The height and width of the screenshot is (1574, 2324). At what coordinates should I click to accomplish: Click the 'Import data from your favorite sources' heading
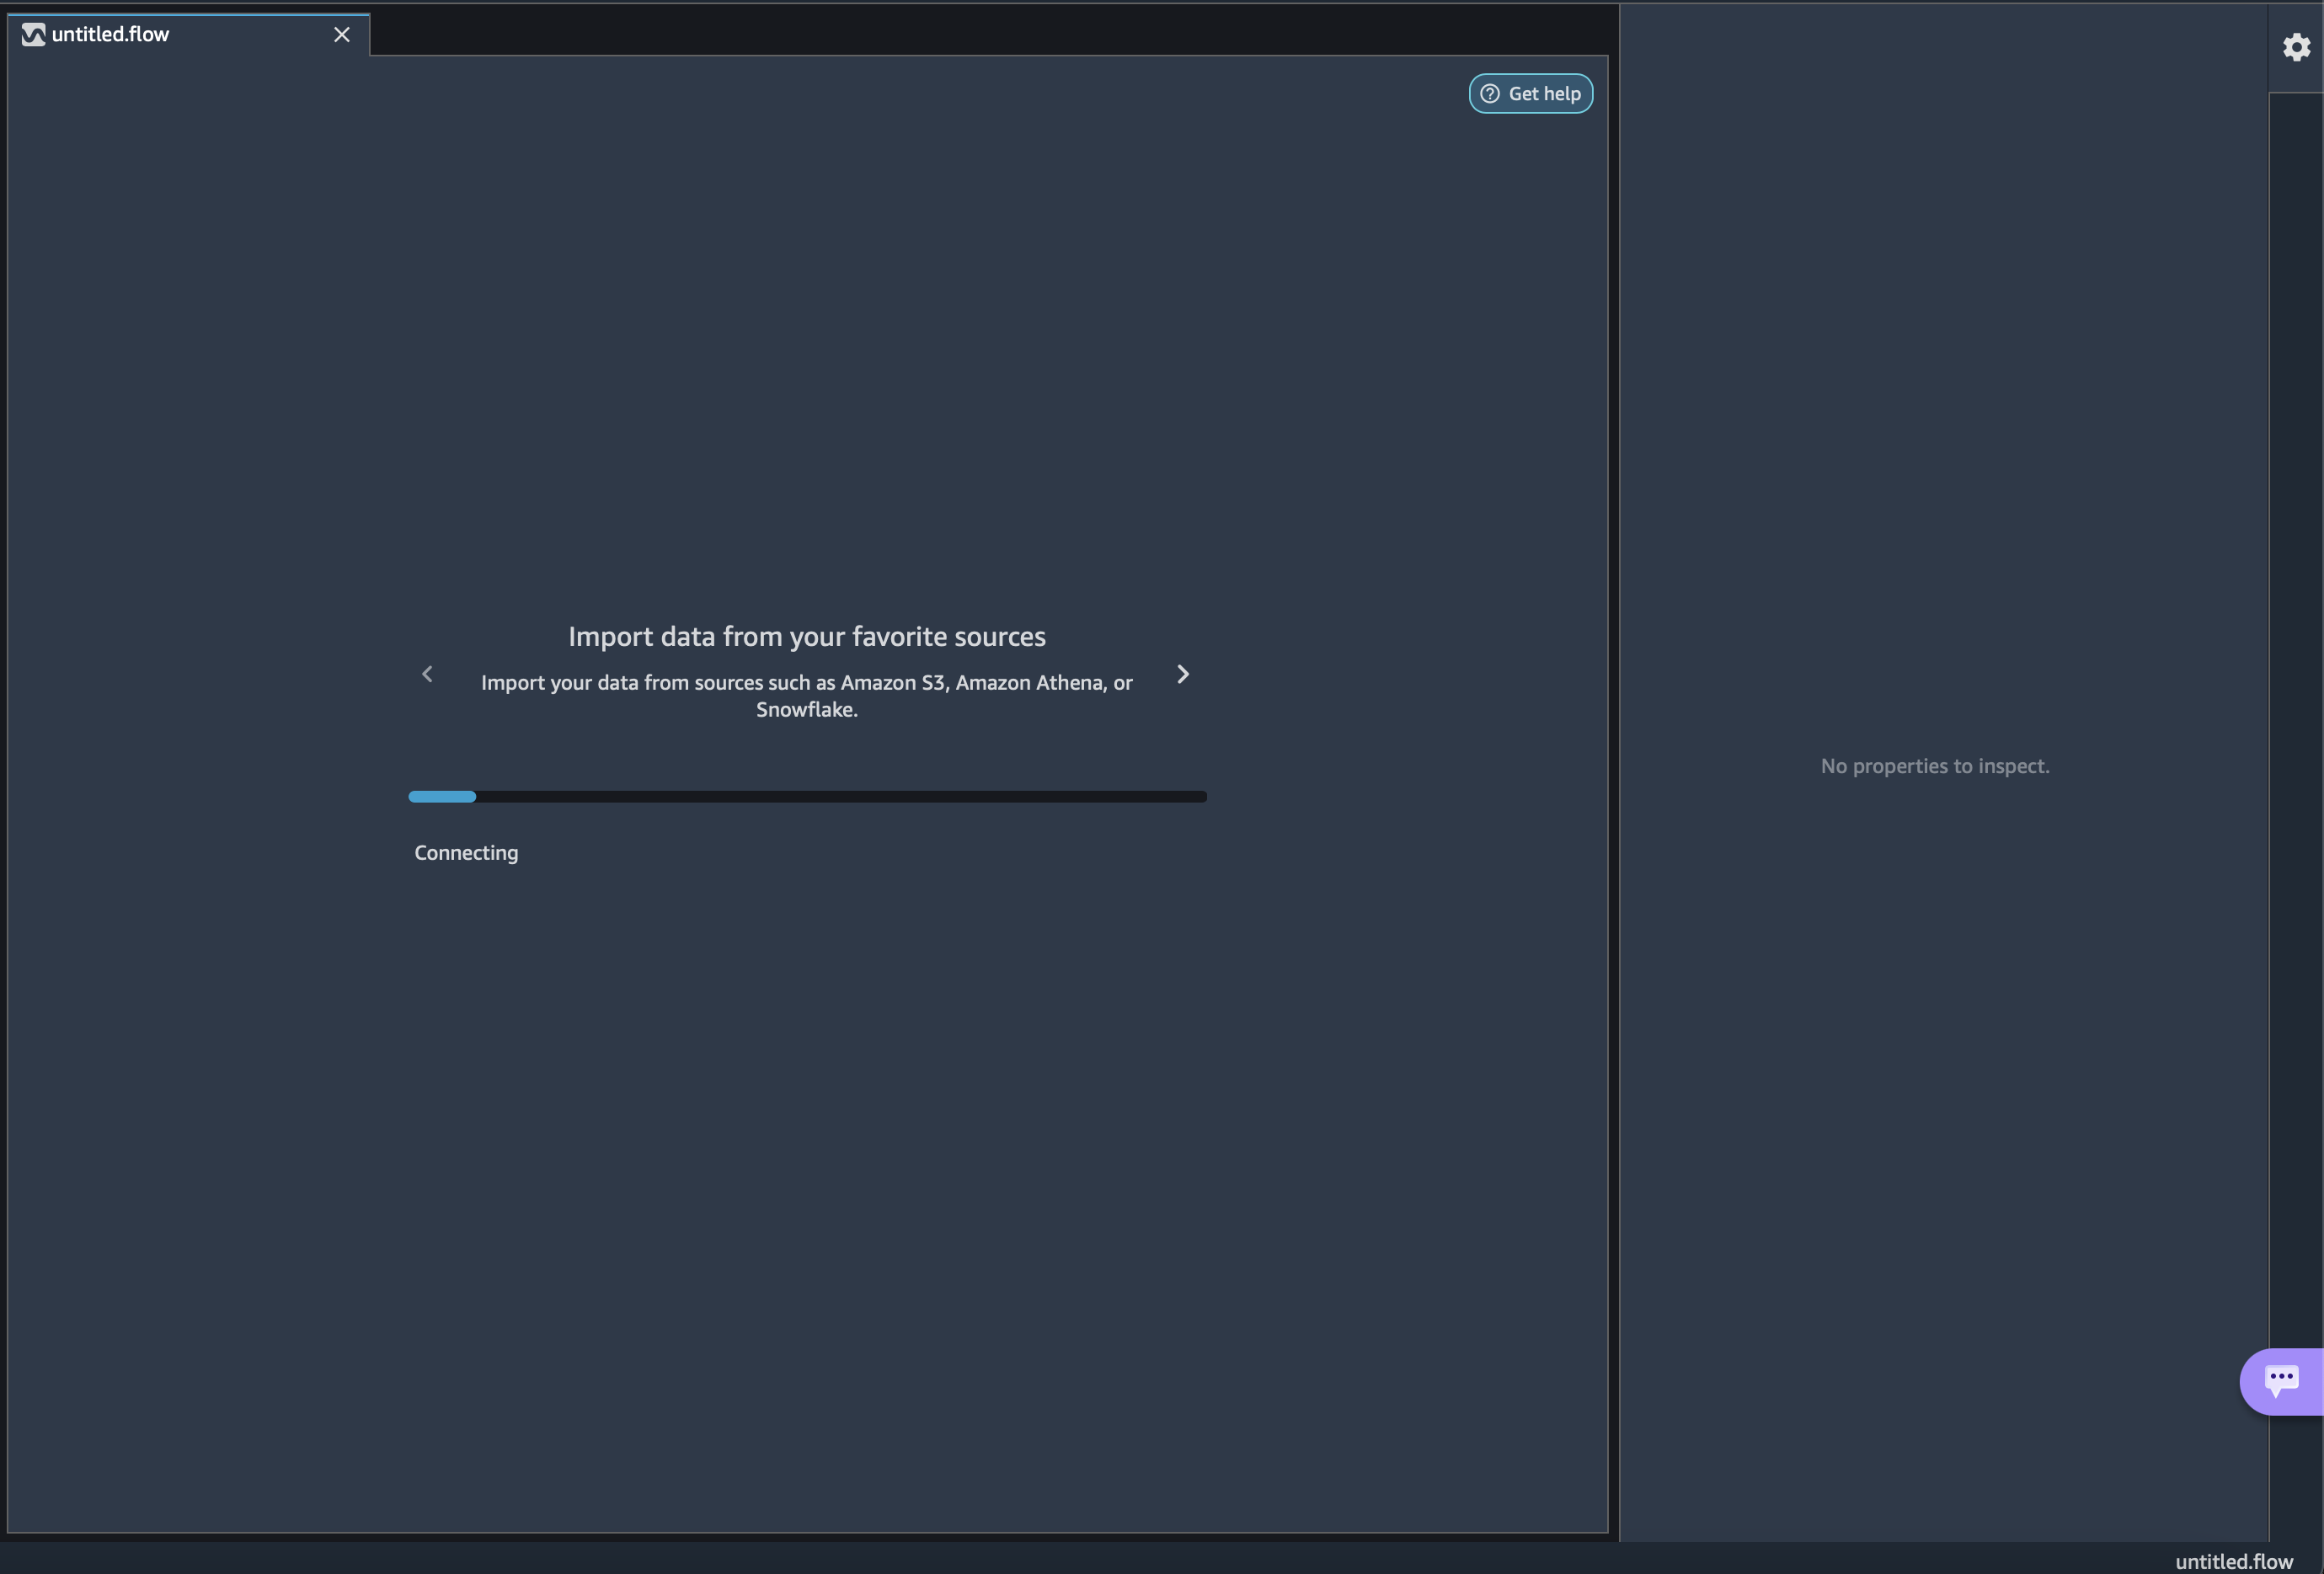(x=806, y=637)
